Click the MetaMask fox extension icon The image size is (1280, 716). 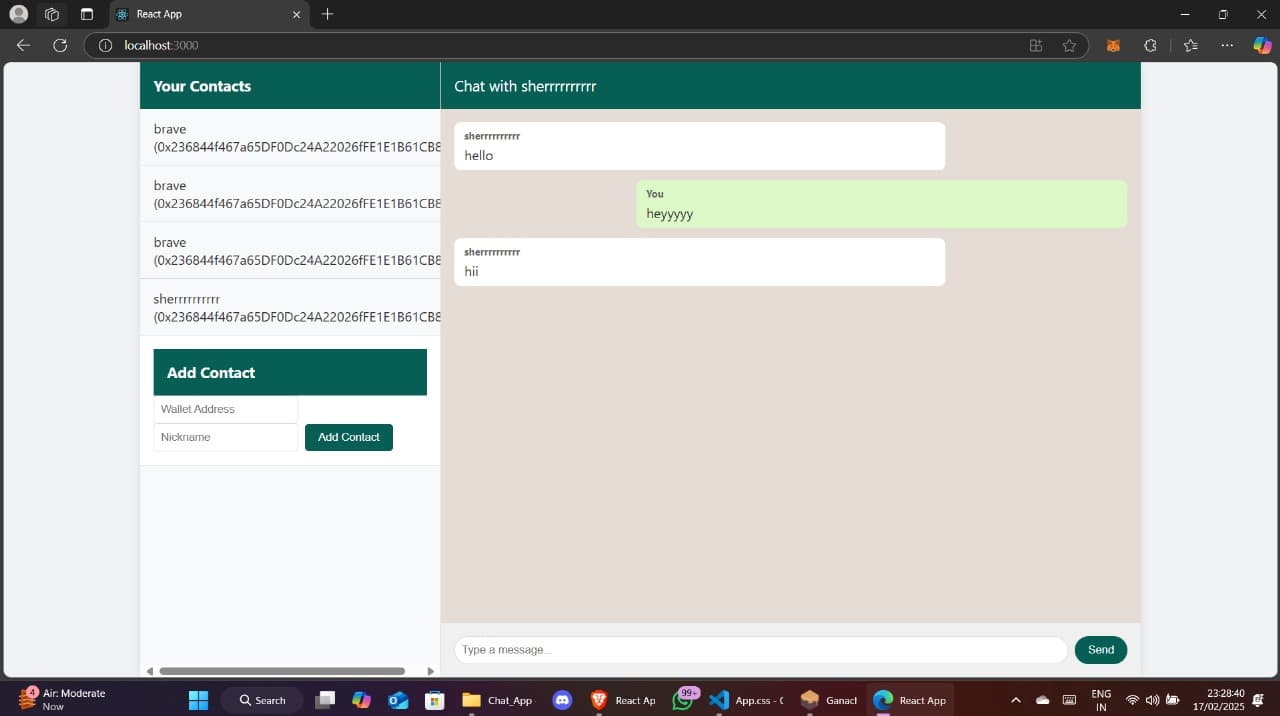point(1113,45)
